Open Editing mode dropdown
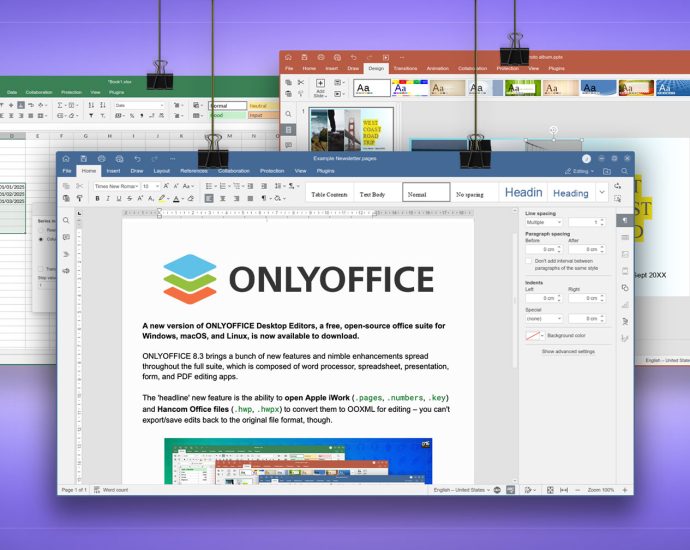 click(x=579, y=171)
